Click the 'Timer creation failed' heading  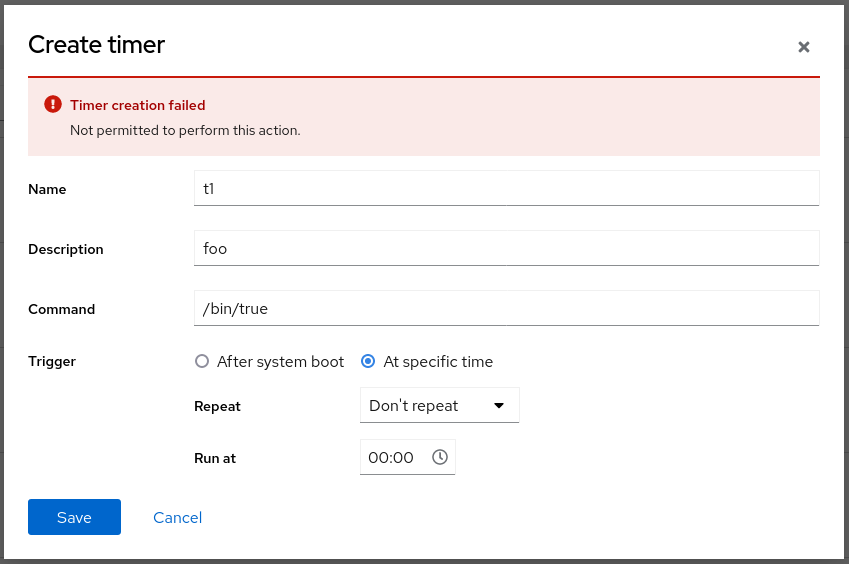tap(138, 105)
